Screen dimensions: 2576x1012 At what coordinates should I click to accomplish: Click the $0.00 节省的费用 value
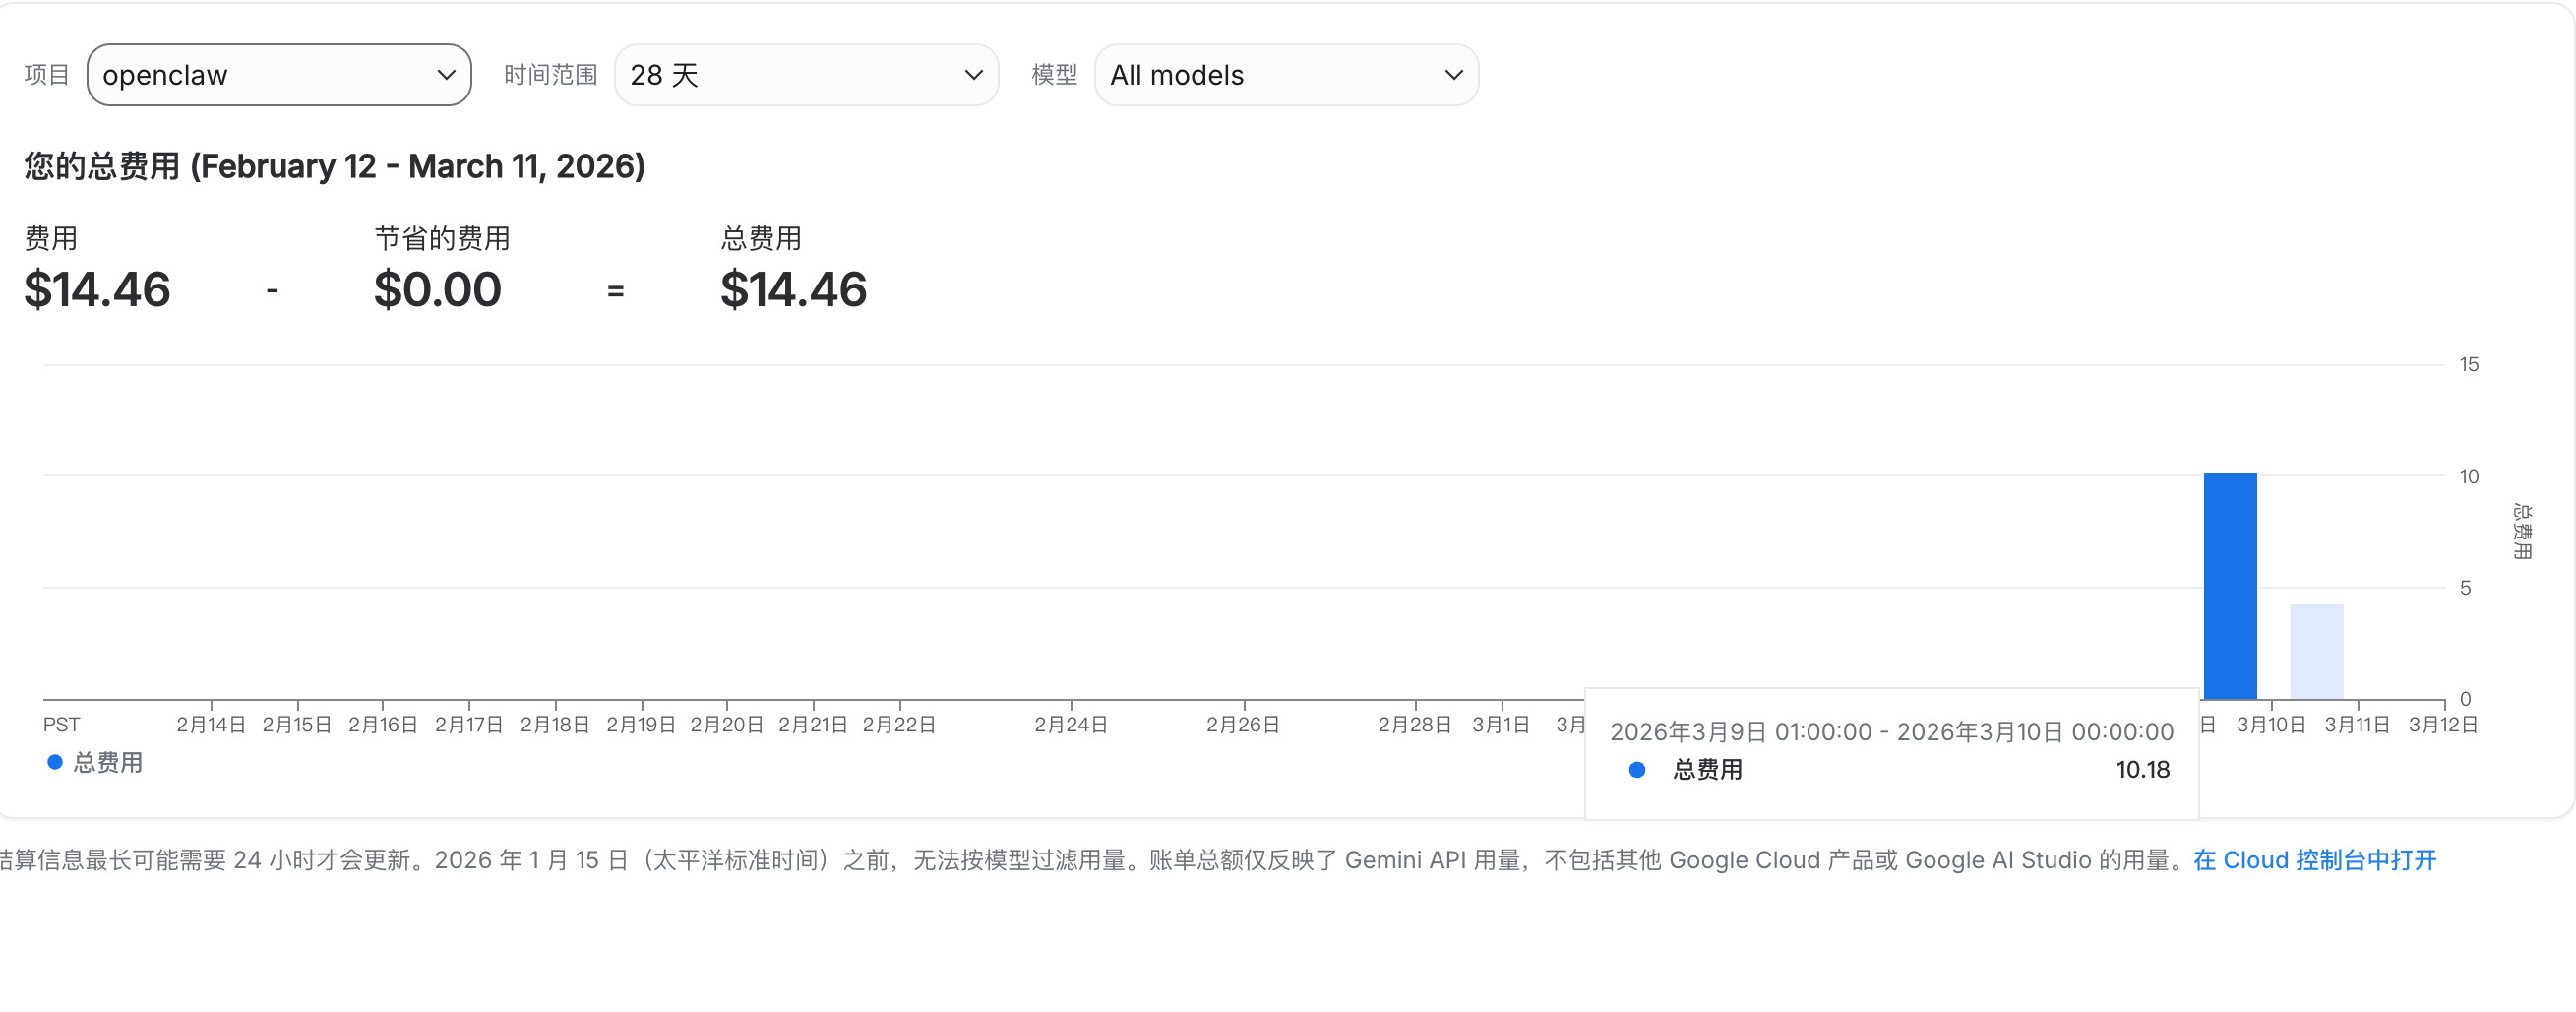pyautogui.click(x=438, y=290)
